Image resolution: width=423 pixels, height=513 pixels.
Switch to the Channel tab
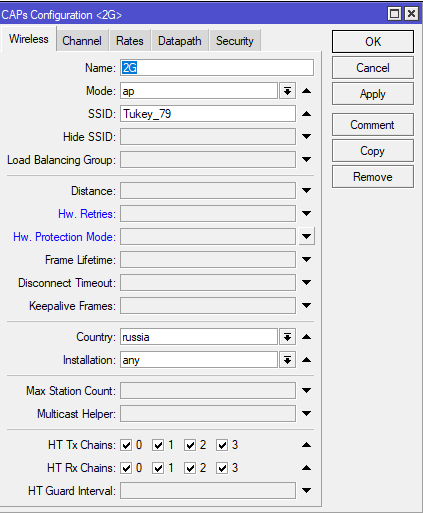[82, 41]
